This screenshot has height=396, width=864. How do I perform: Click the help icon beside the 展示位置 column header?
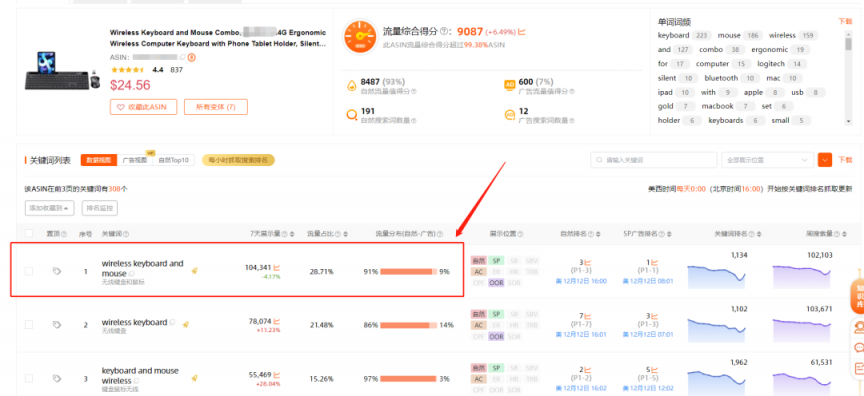(520, 234)
